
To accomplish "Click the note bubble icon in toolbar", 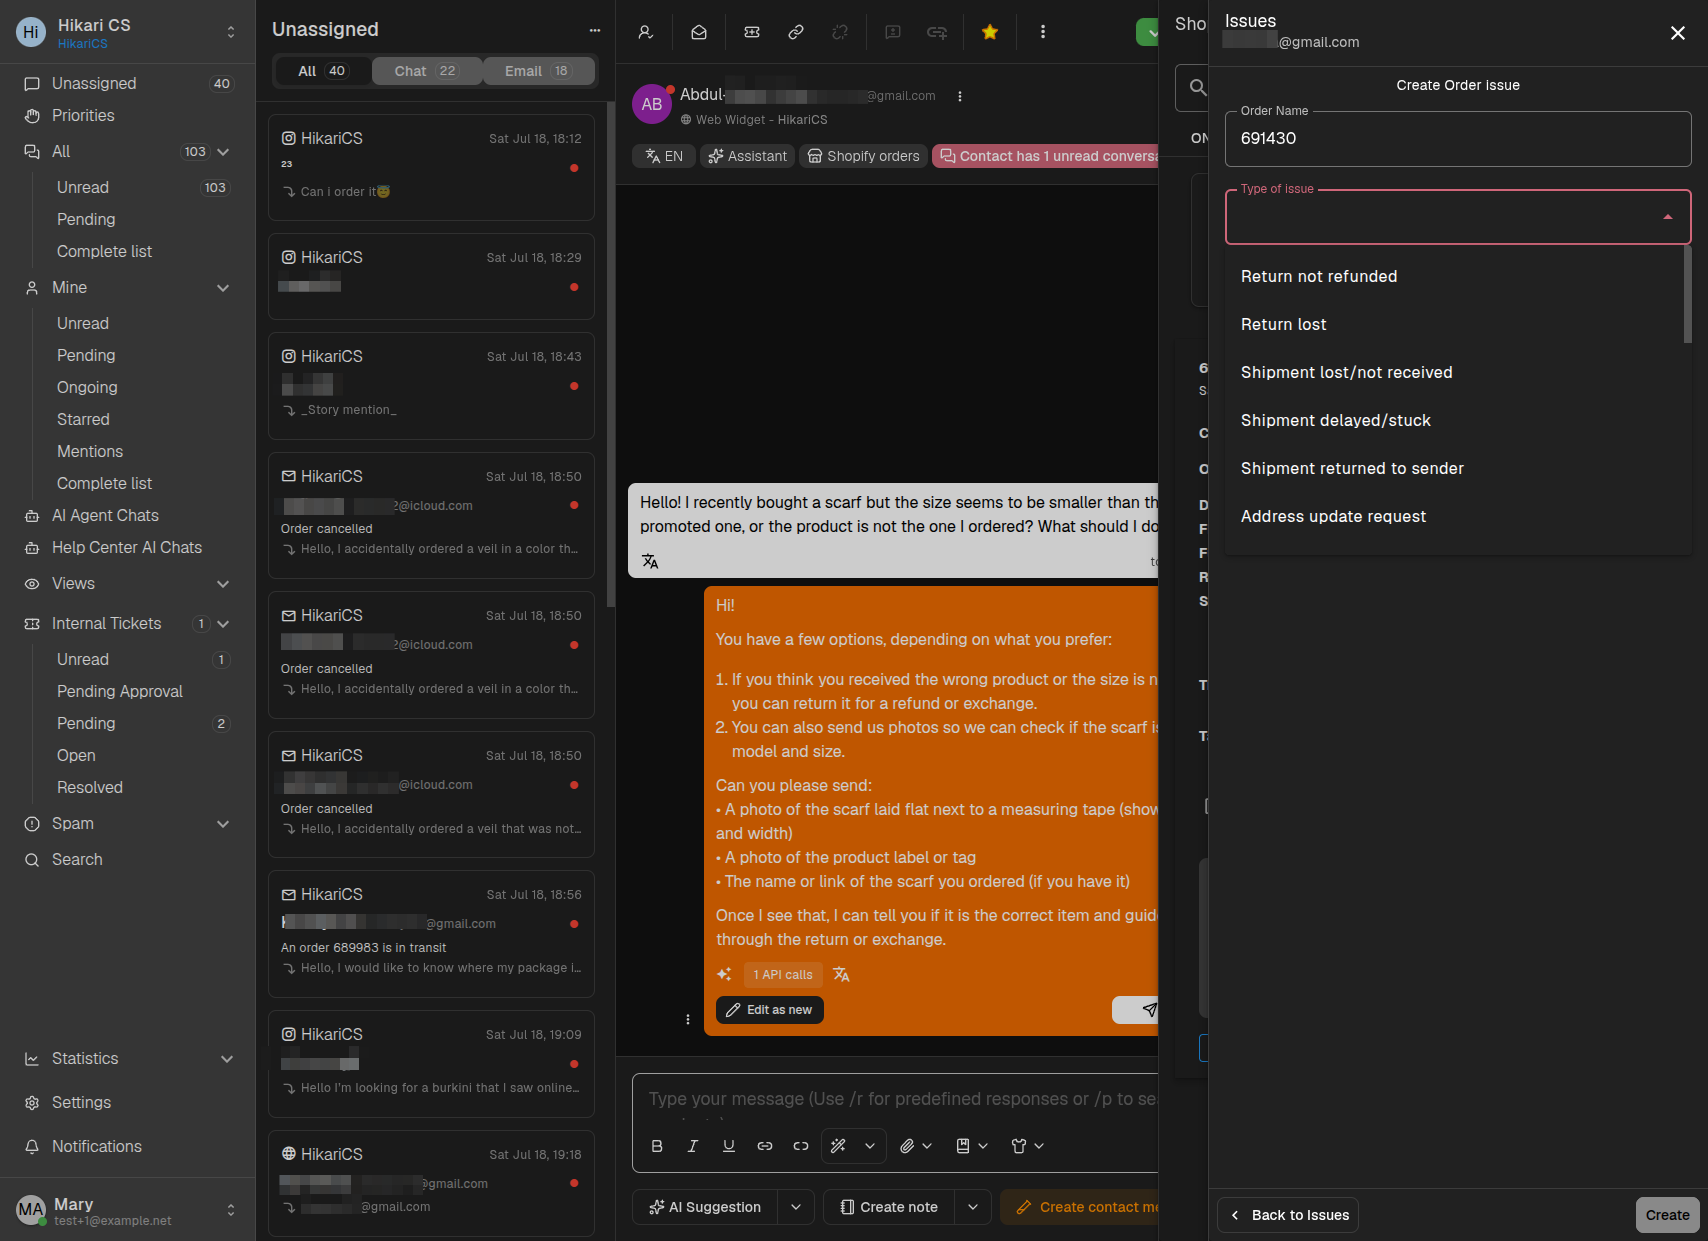I will pyautogui.click(x=893, y=32).
